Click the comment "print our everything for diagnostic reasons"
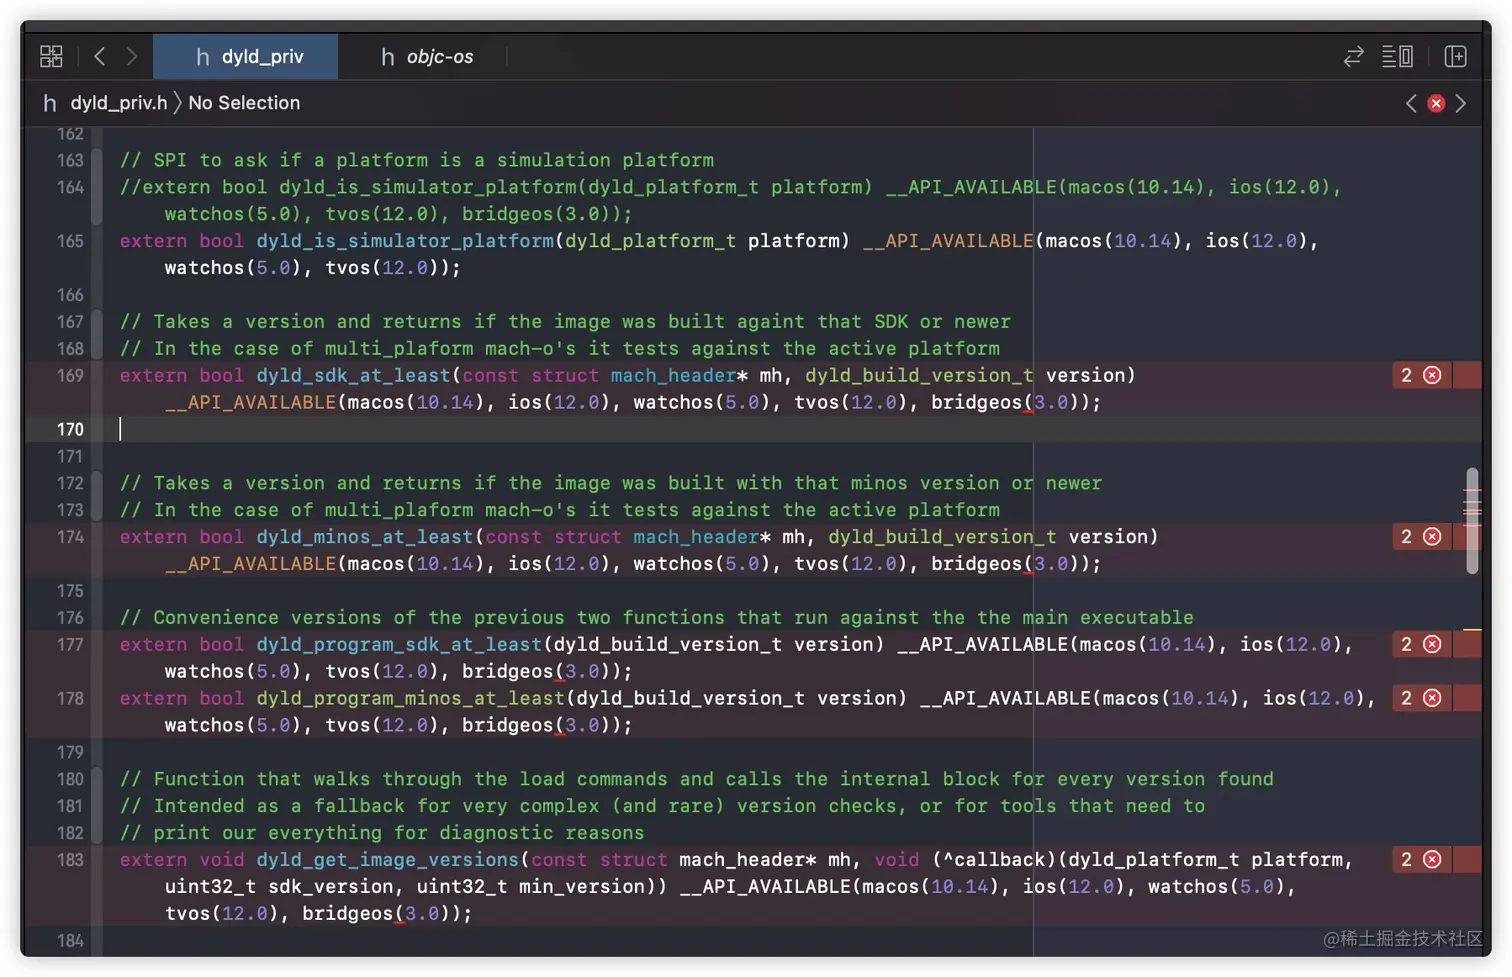The height and width of the screenshot is (977, 1512). point(382,832)
